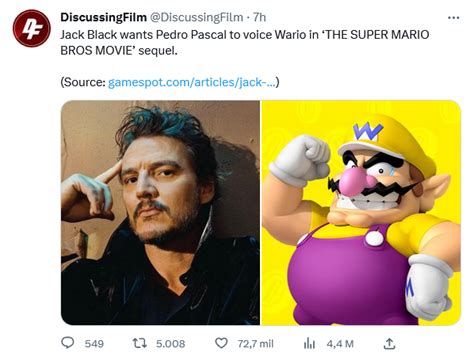Like the tweet with the heart icon
This screenshot has width=474, height=360.
tap(221, 343)
